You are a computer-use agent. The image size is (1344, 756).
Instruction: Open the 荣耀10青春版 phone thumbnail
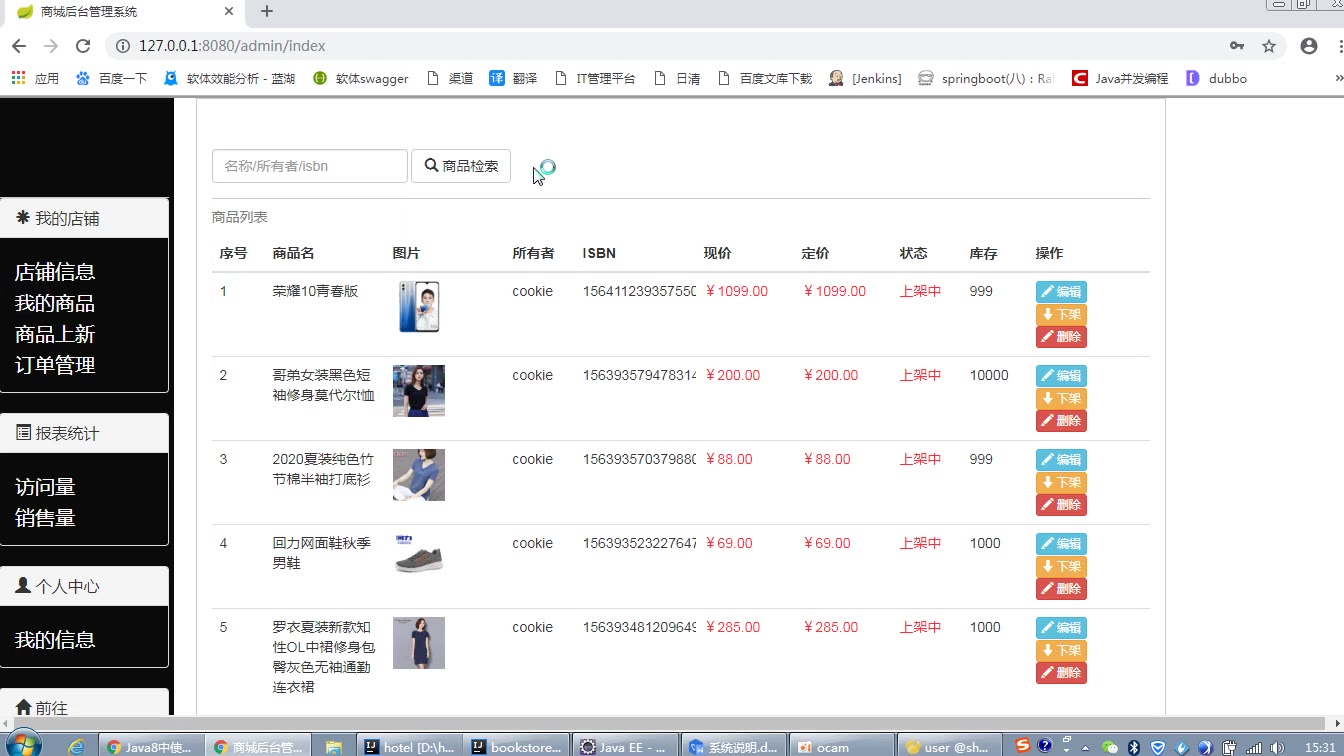(419, 306)
